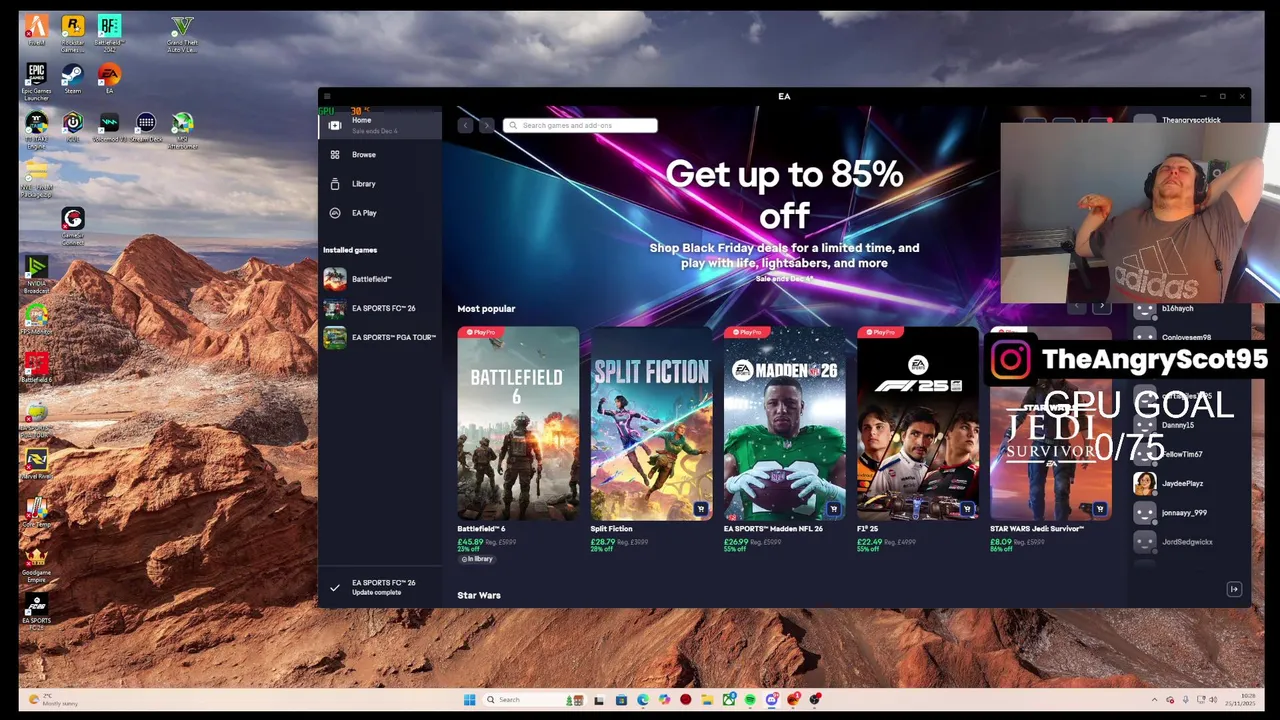Open the FC 26 Update complete notification
1280x720 pixels.
pos(380,587)
